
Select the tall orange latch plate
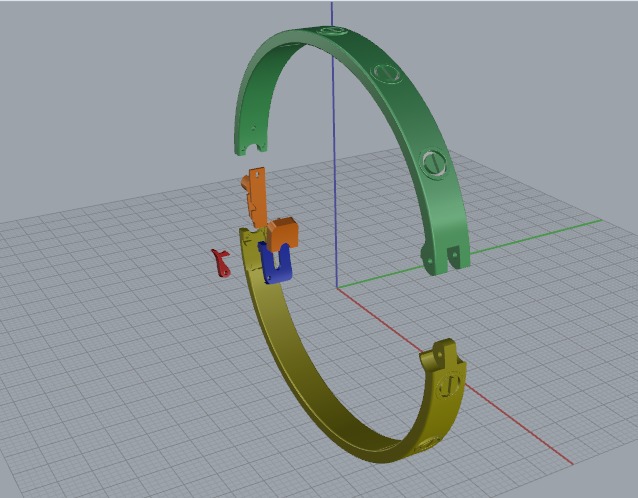(258, 195)
